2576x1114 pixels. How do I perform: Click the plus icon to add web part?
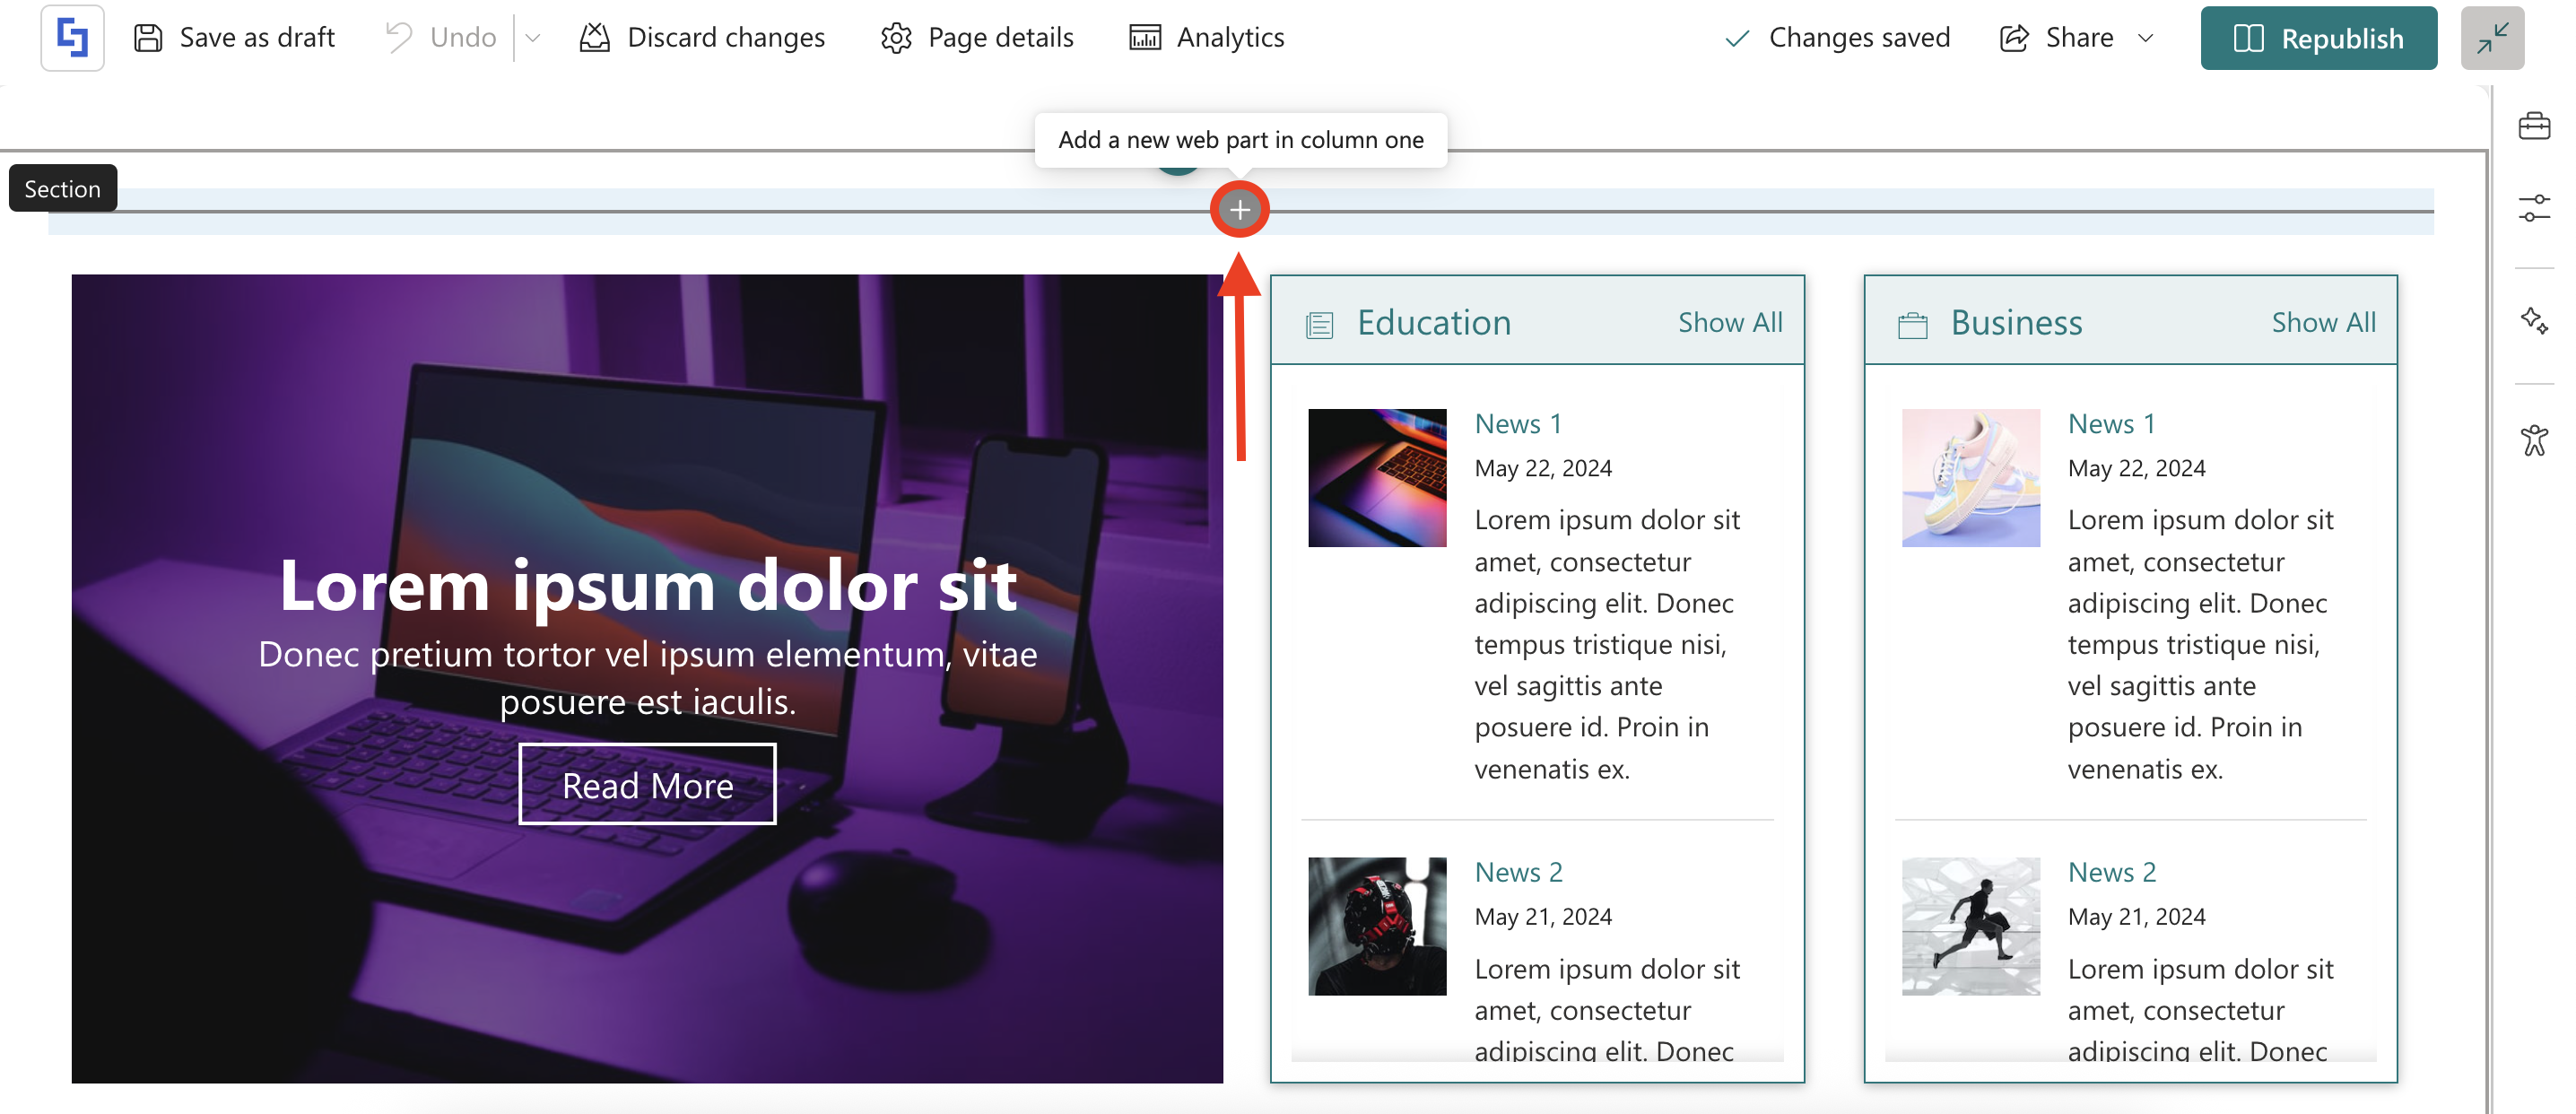coord(1239,210)
